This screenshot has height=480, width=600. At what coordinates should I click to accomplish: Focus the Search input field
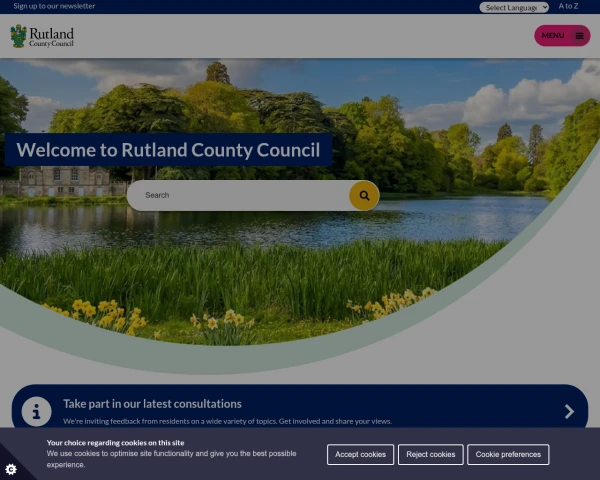[239, 196]
